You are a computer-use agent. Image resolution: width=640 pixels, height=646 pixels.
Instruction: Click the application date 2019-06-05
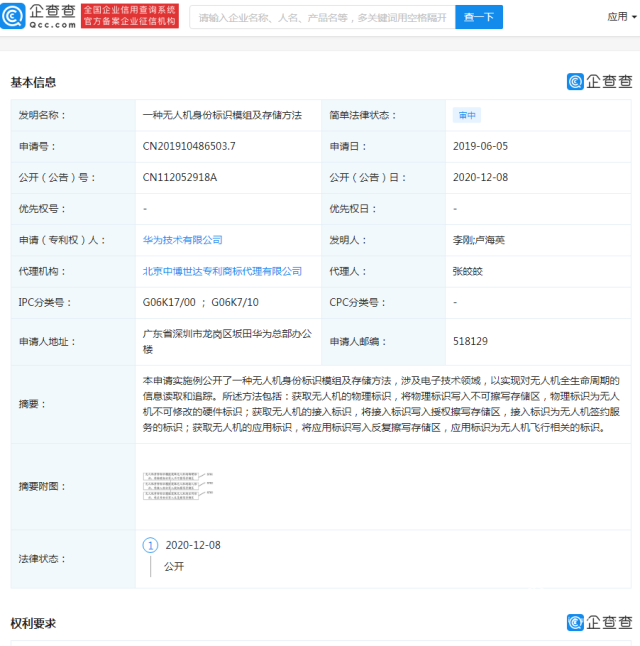481,146
